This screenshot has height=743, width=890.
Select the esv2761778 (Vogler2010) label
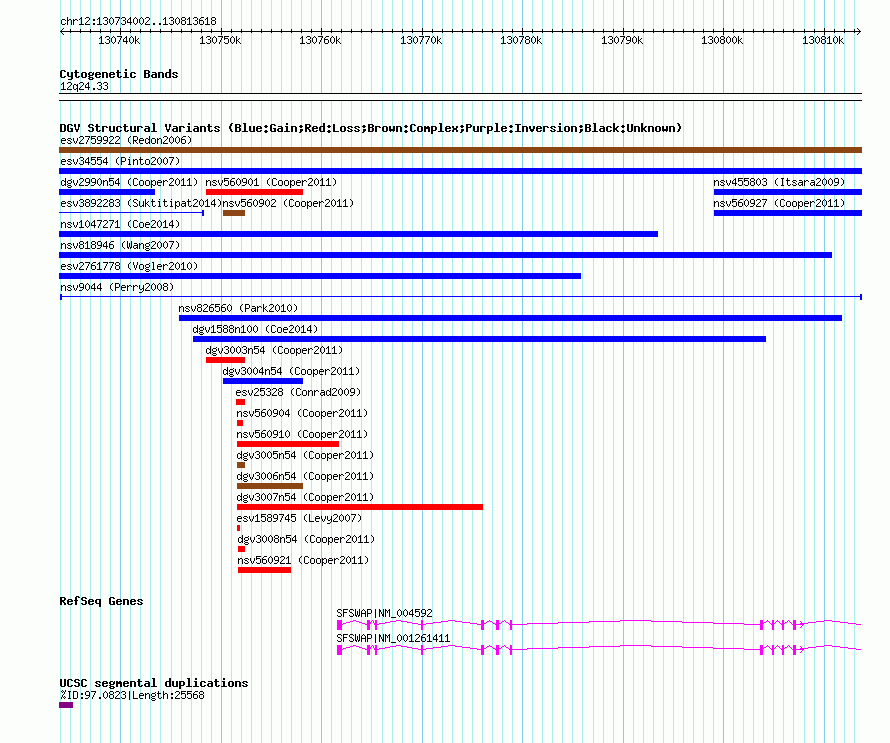tap(129, 266)
